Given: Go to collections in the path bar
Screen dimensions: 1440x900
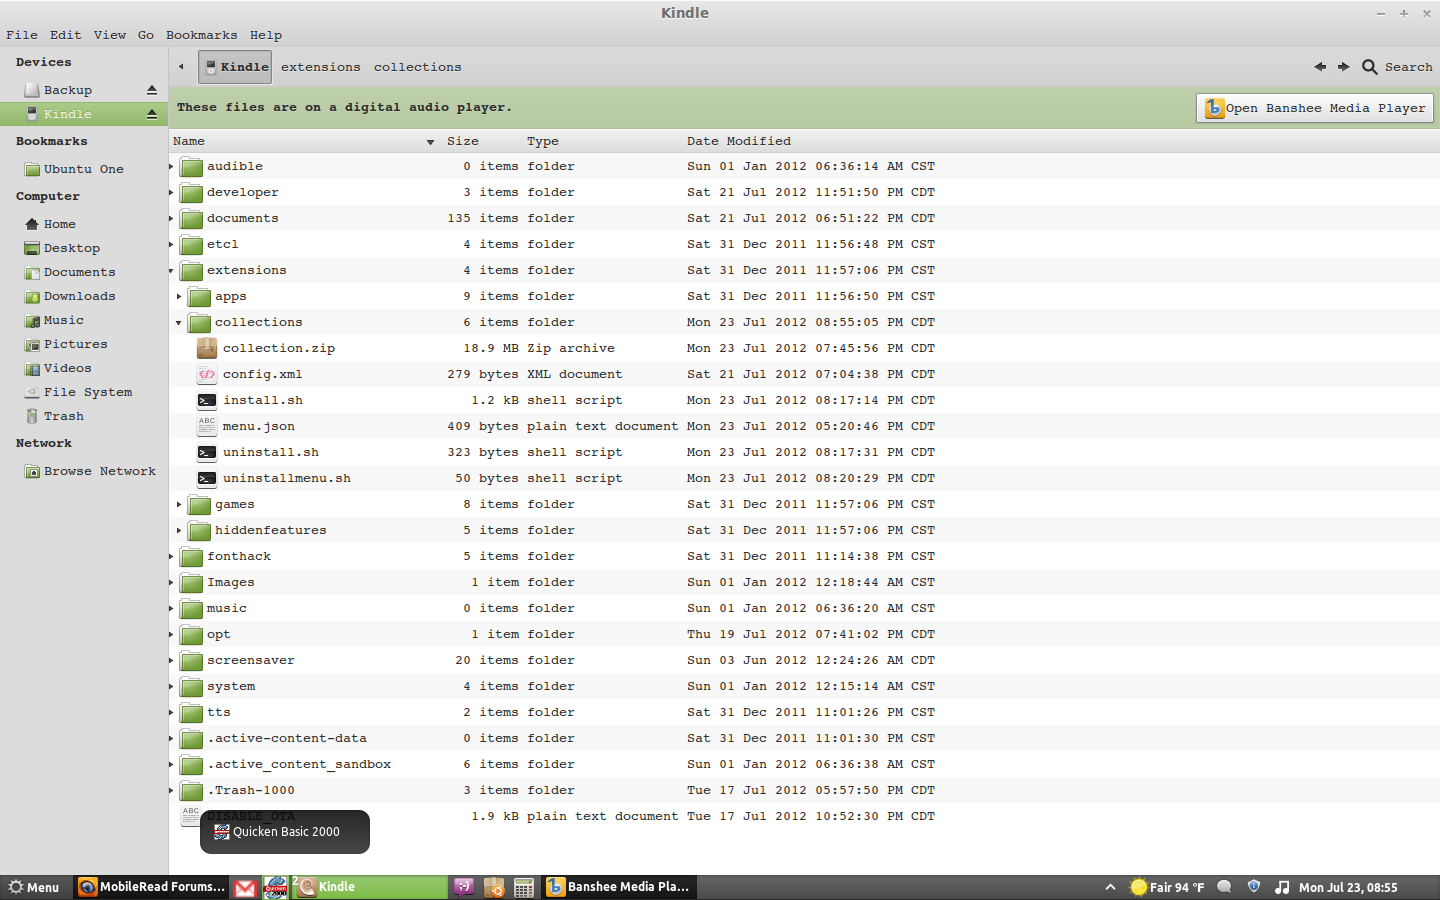Looking at the screenshot, I should (x=418, y=67).
